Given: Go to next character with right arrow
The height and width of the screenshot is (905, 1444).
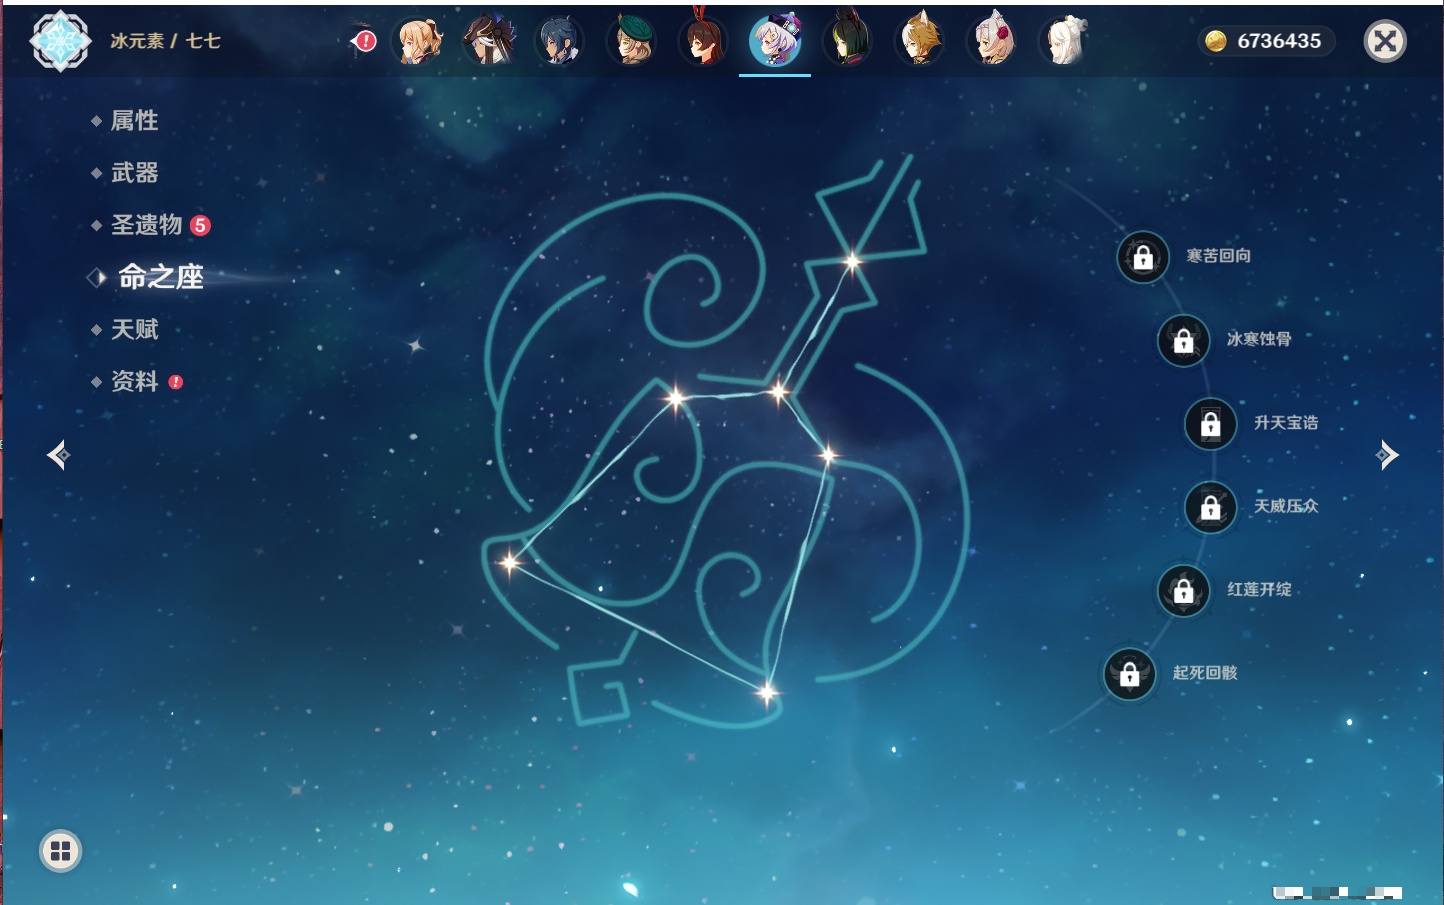Looking at the screenshot, I should coord(1387,455).
